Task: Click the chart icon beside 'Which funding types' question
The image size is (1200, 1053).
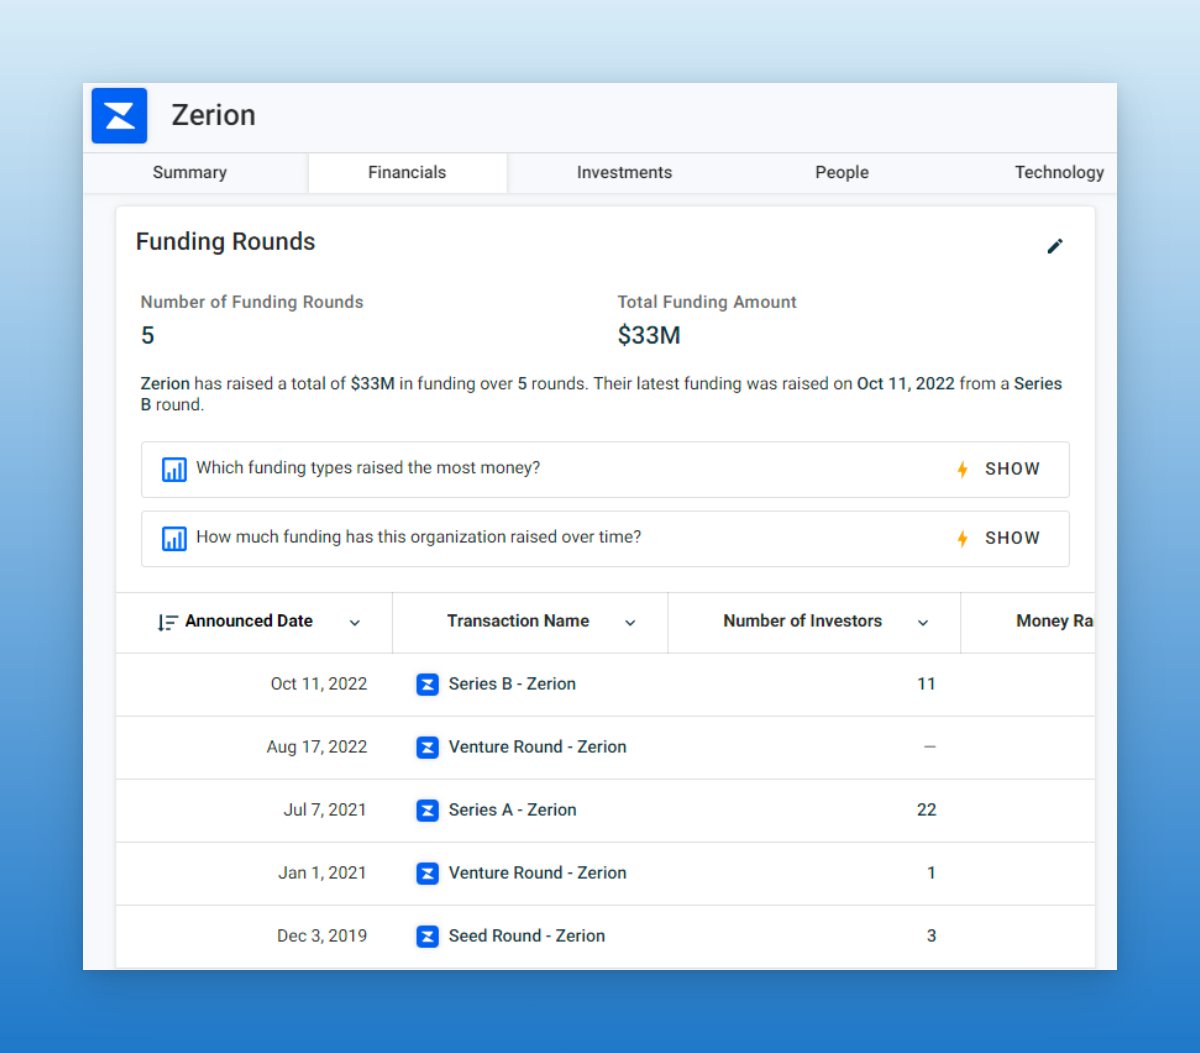Action: [174, 469]
